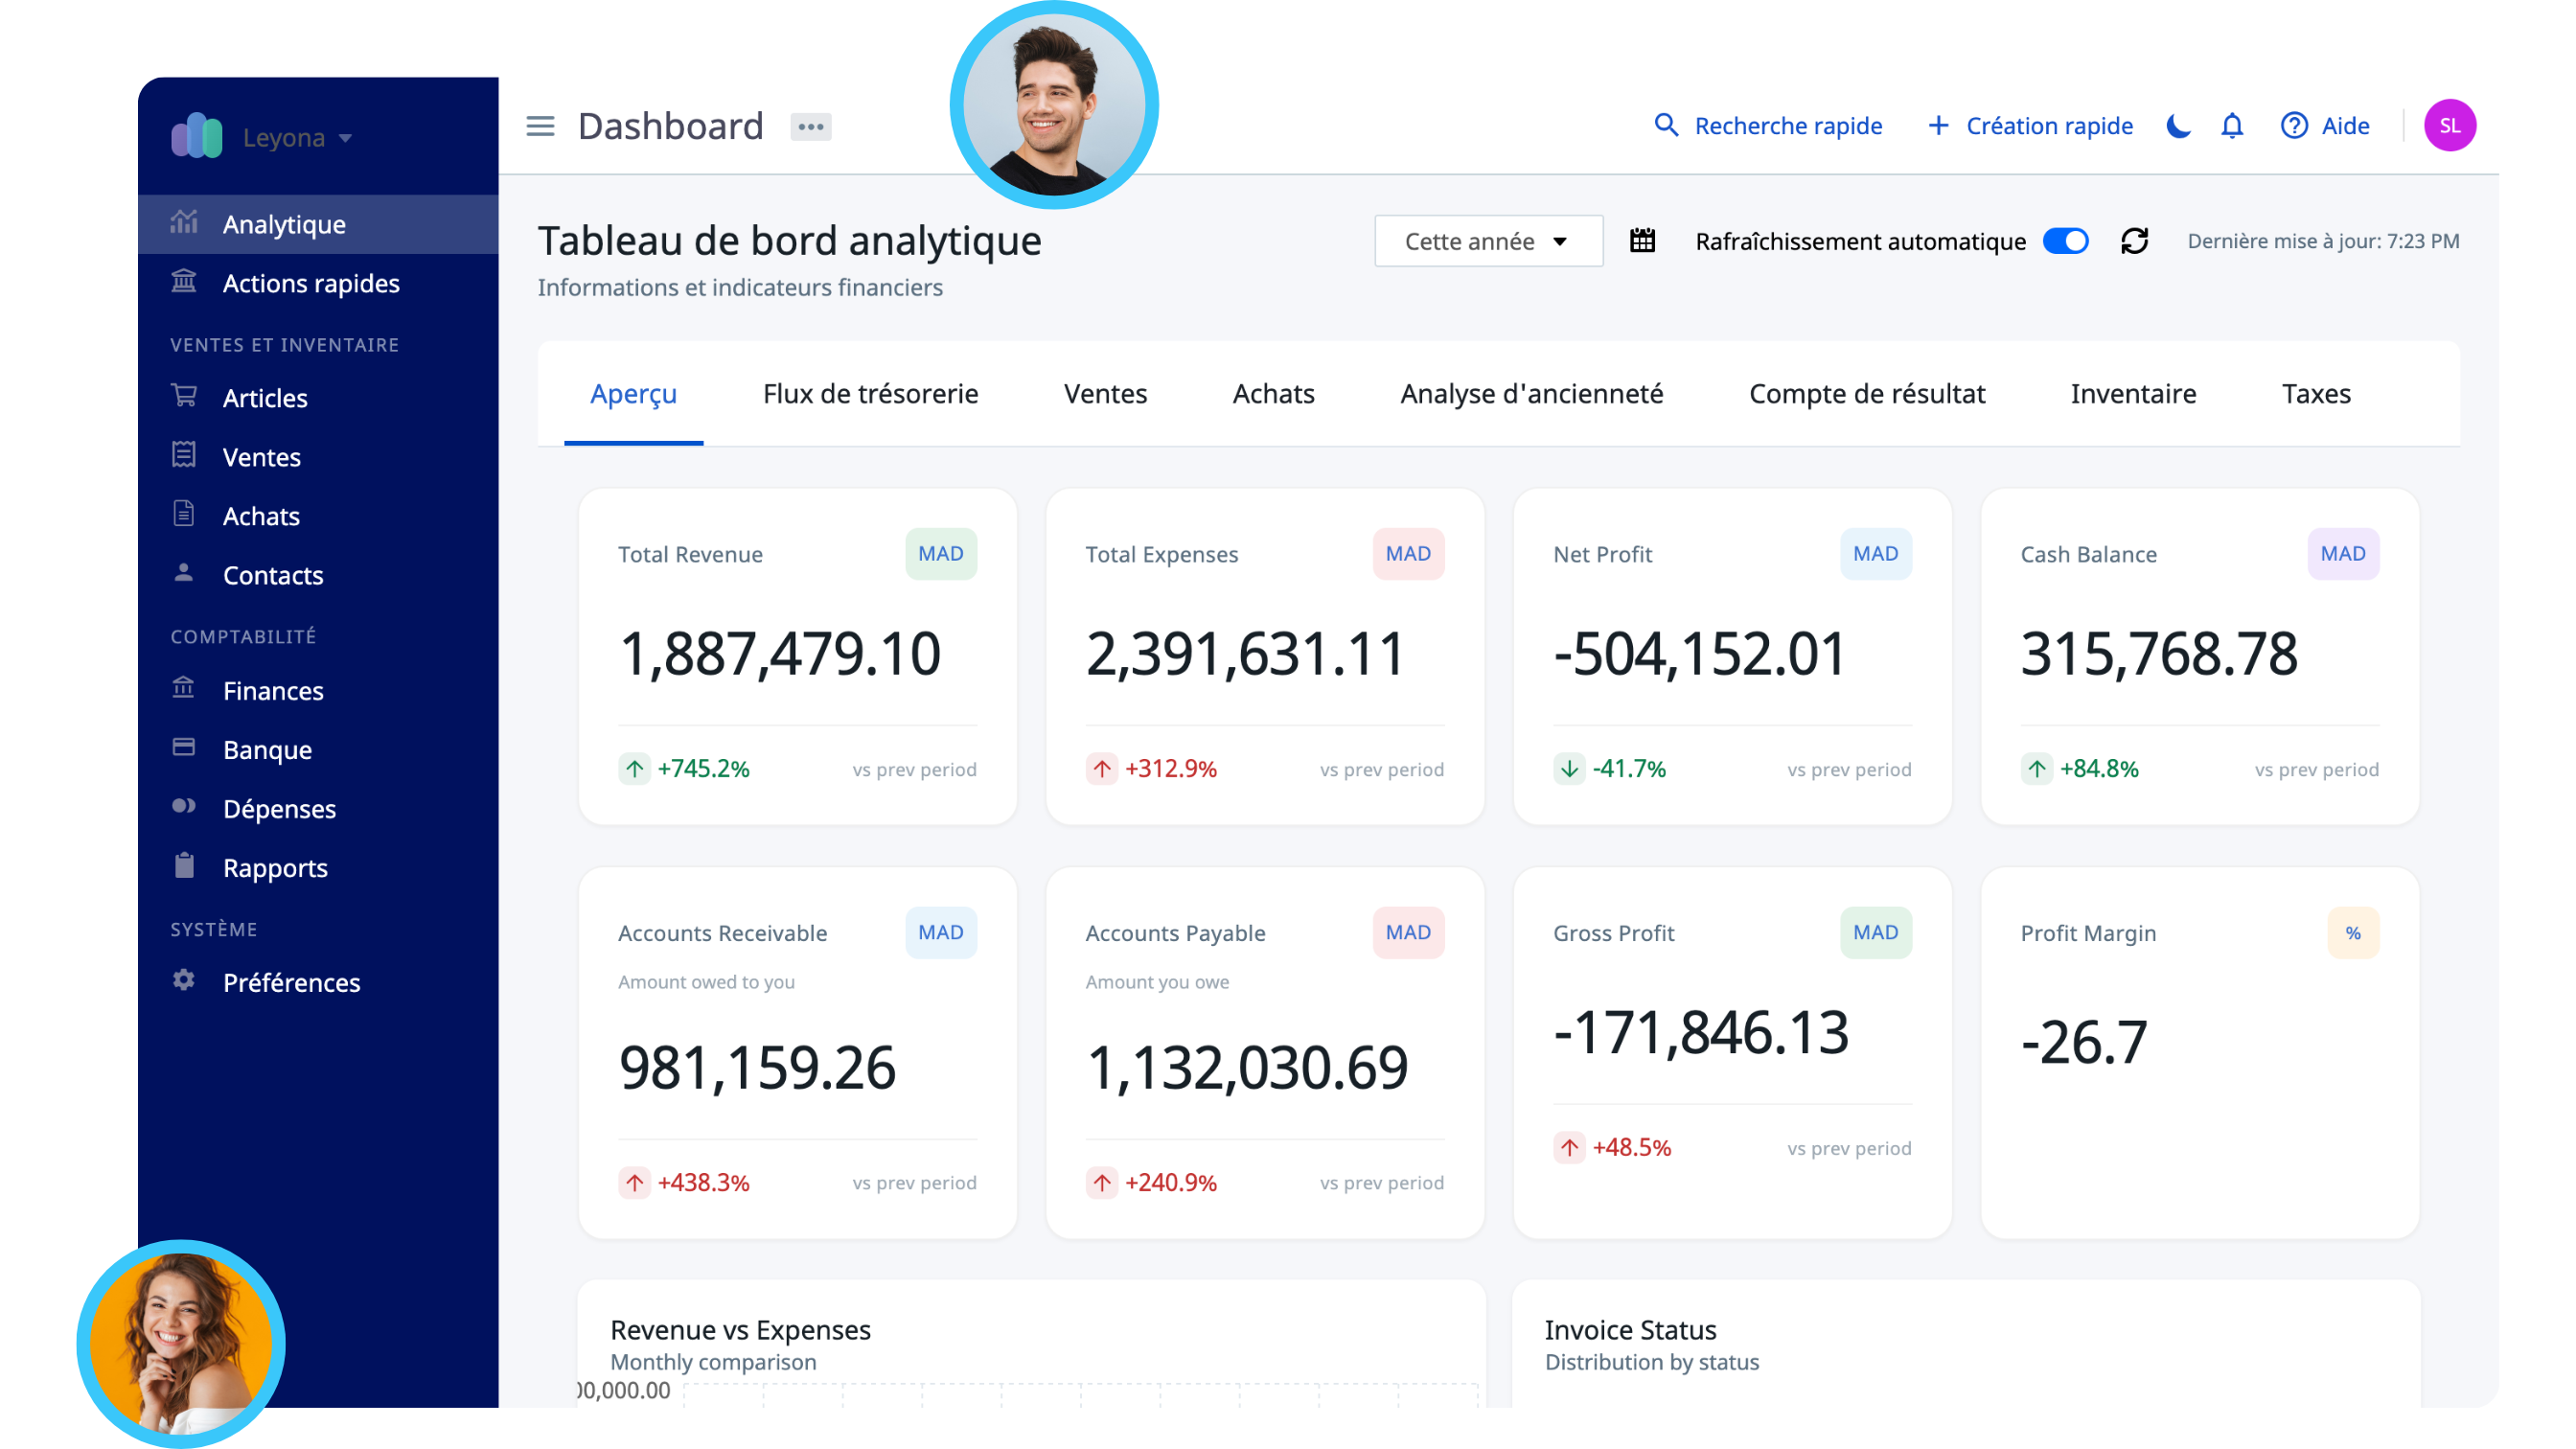Image resolution: width=2576 pixels, height=1449 pixels.
Task: Click the SL profile avatar
Action: [2450, 126]
